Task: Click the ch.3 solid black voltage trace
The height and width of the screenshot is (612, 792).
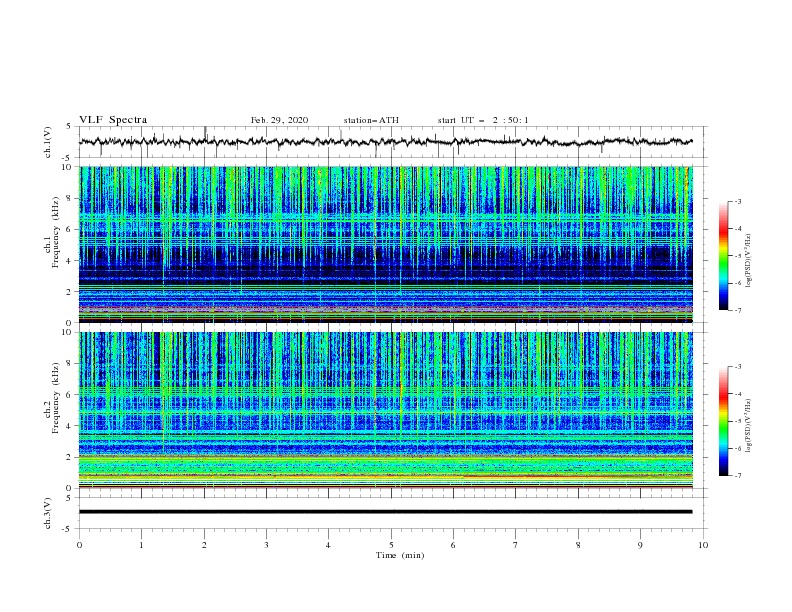Action: (385, 512)
